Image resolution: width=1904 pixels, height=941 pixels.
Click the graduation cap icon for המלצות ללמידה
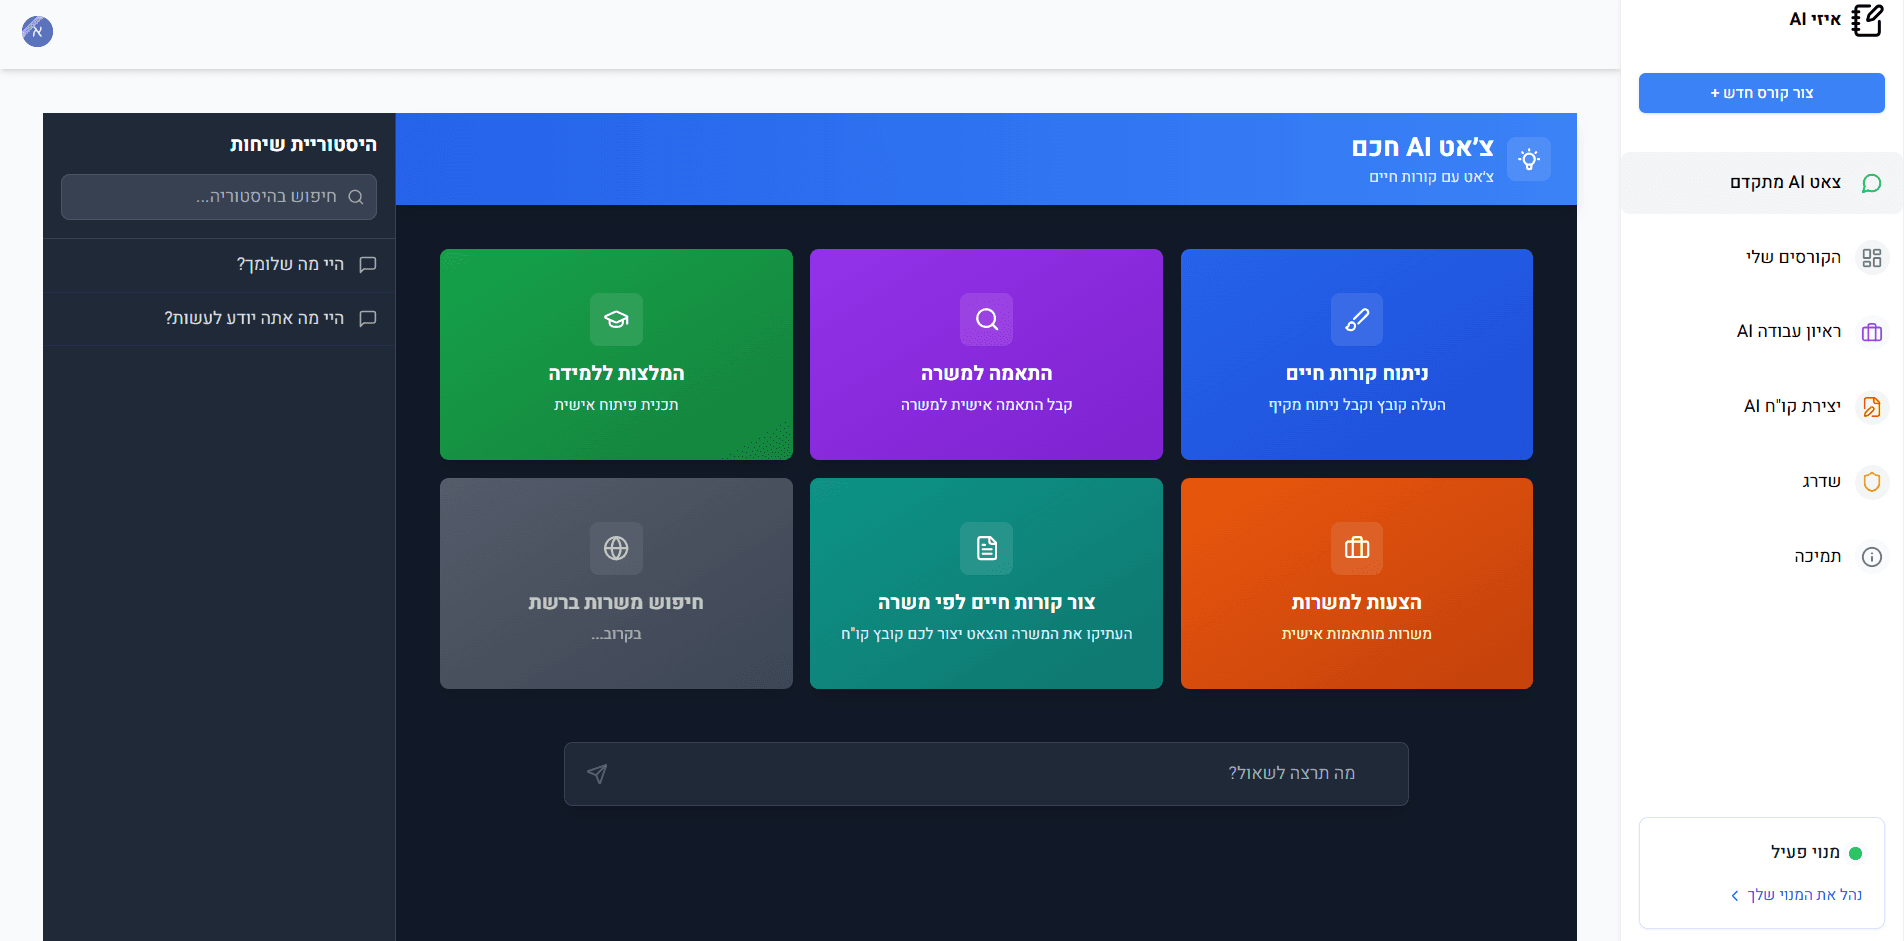(616, 319)
